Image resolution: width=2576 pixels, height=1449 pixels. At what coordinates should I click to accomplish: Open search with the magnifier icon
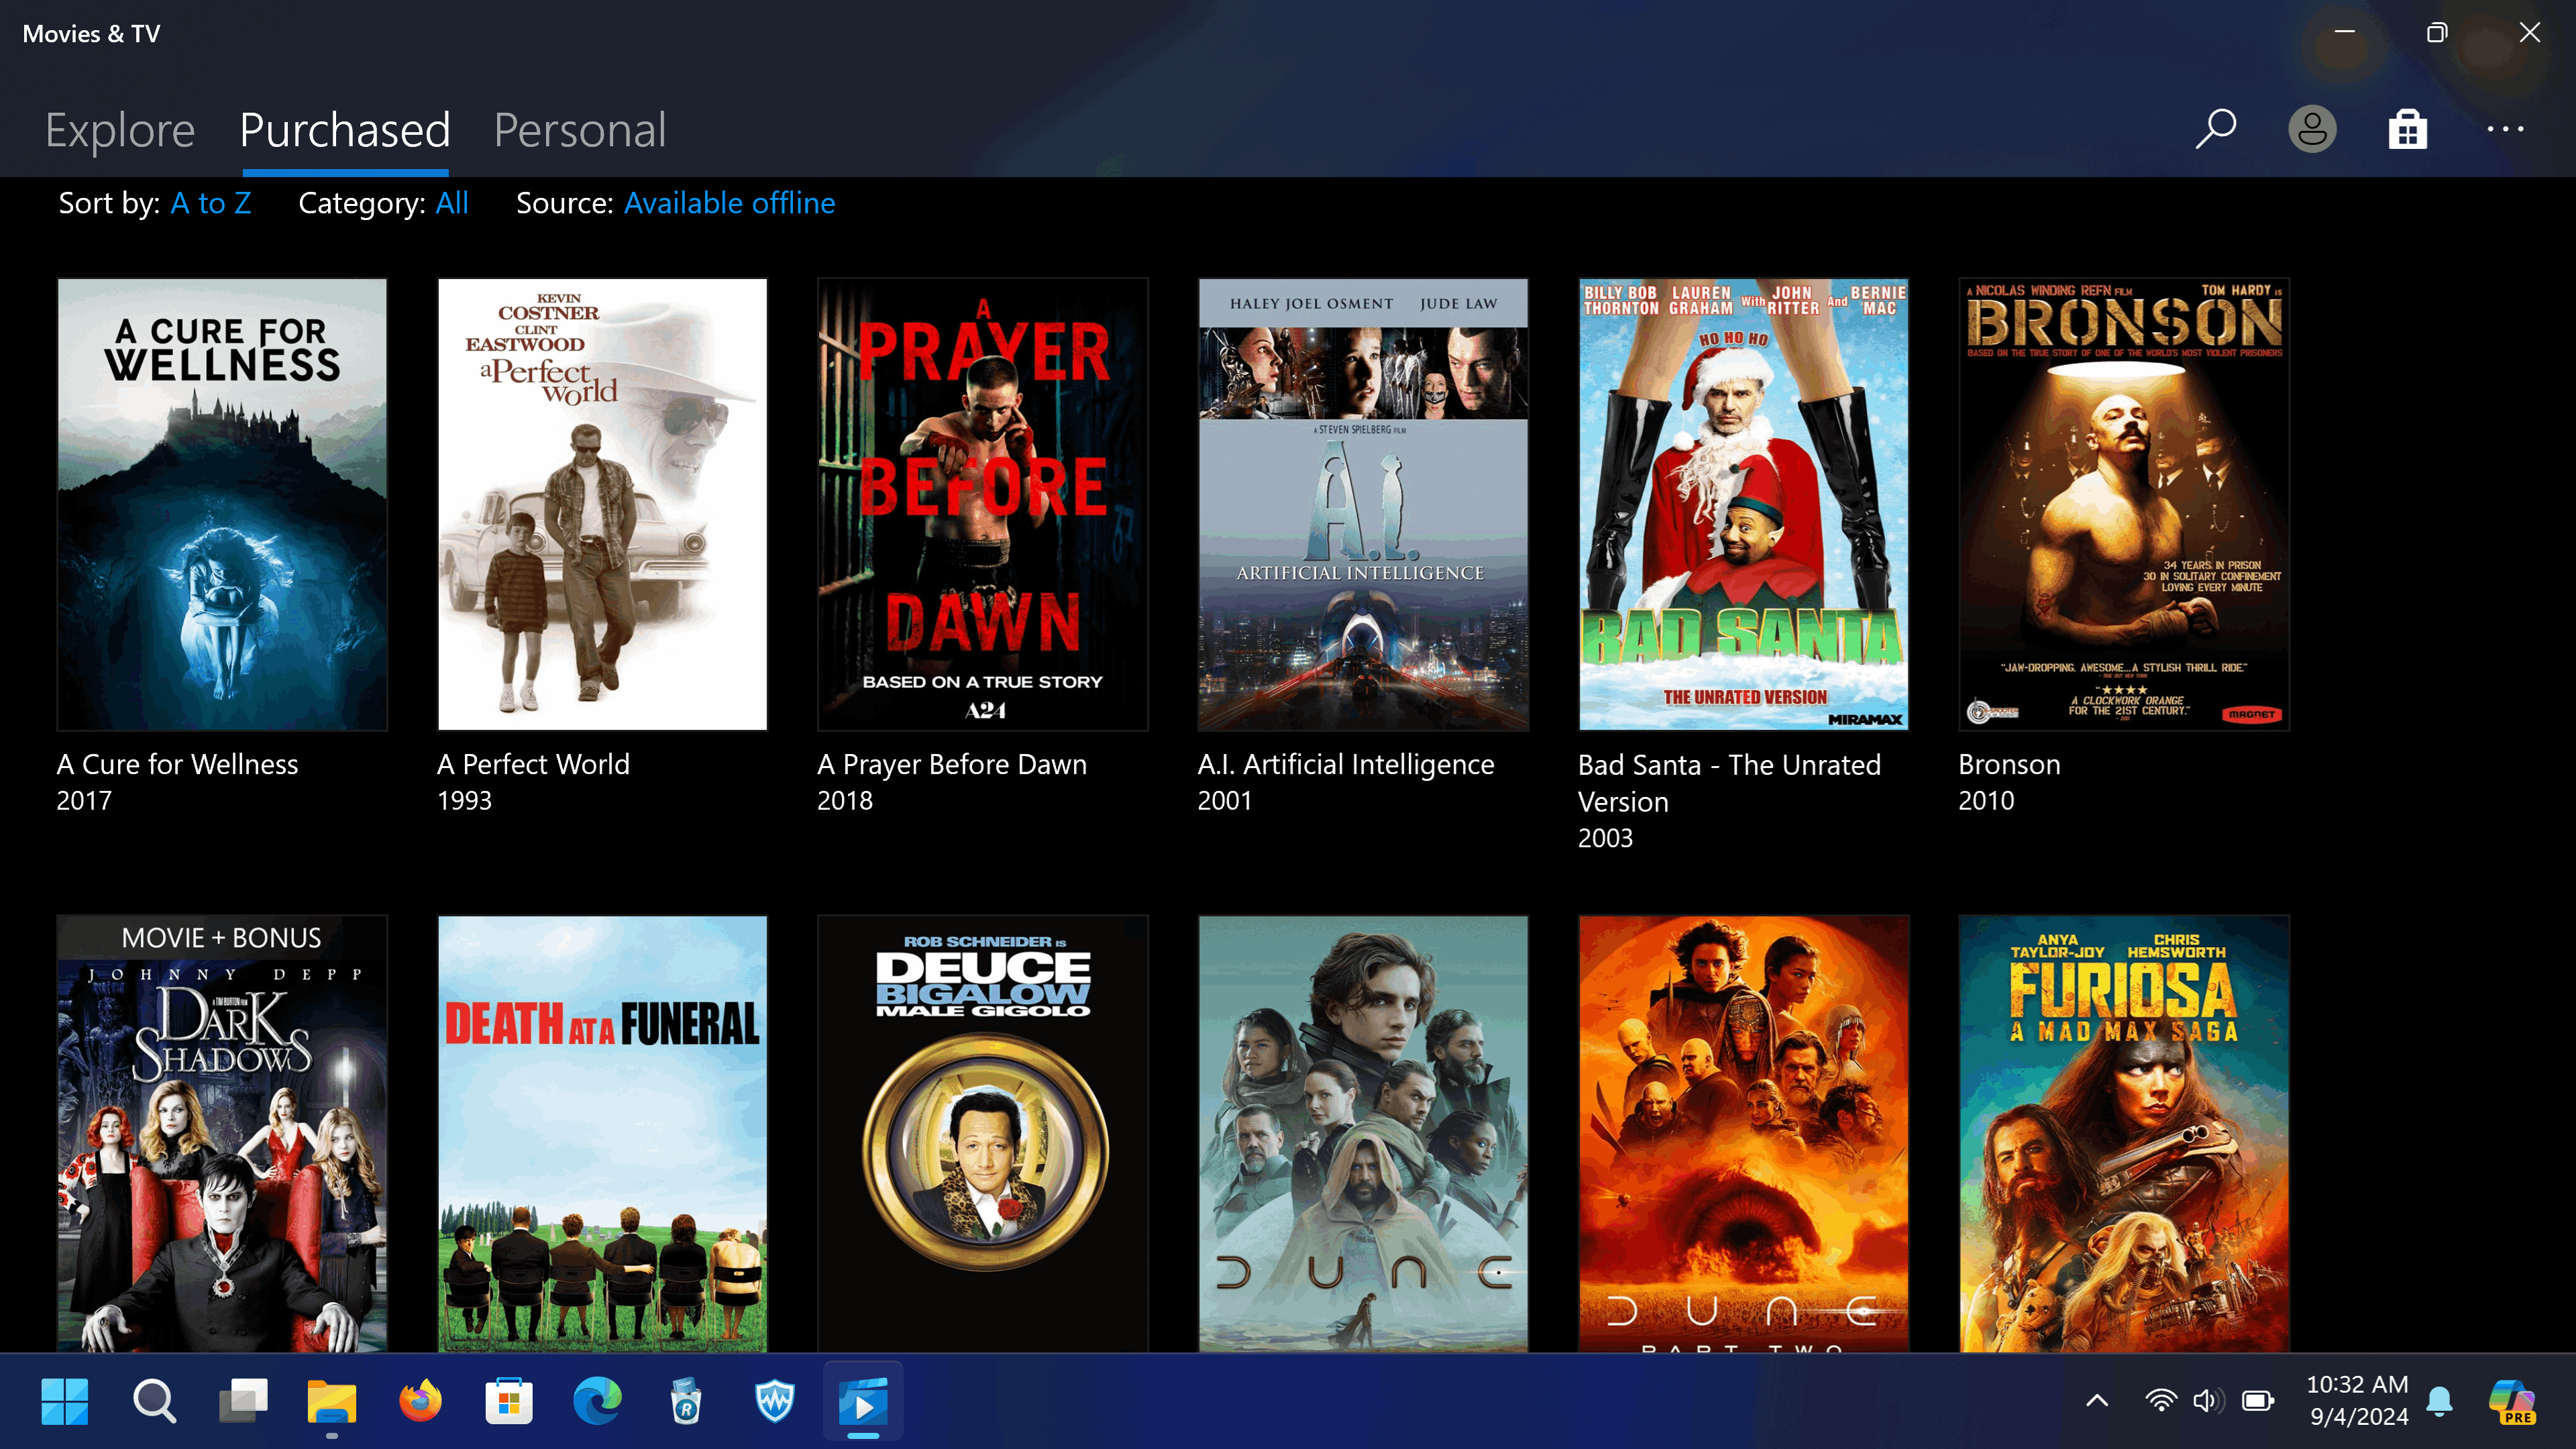2215,129
